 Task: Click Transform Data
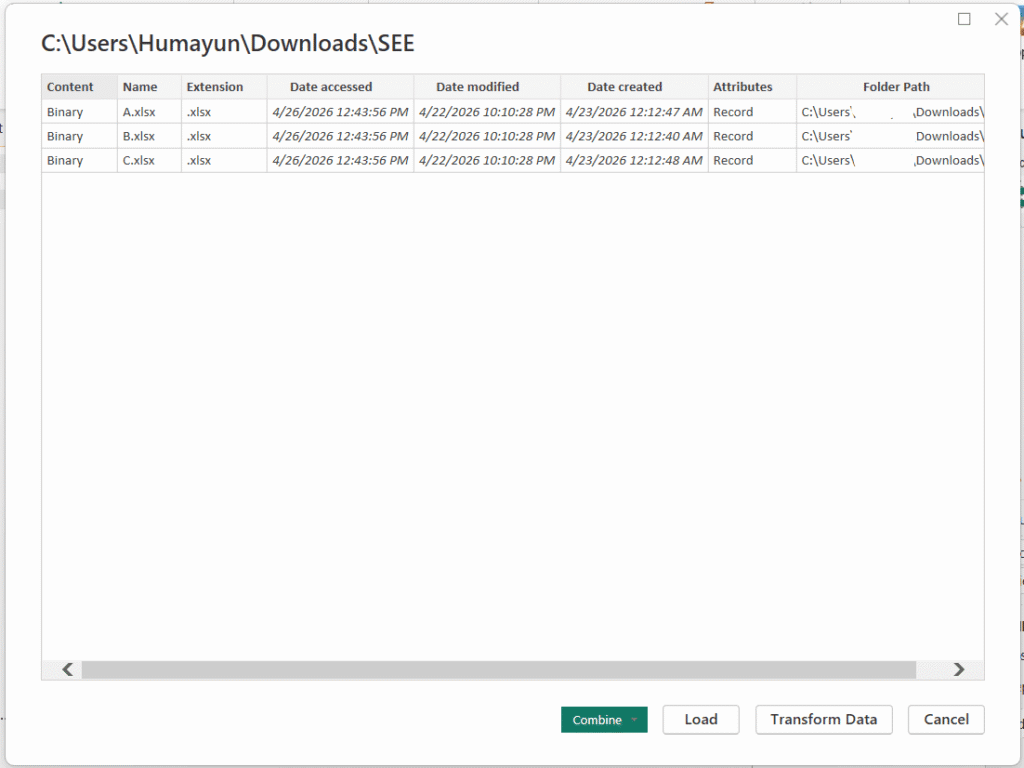point(823,719)
